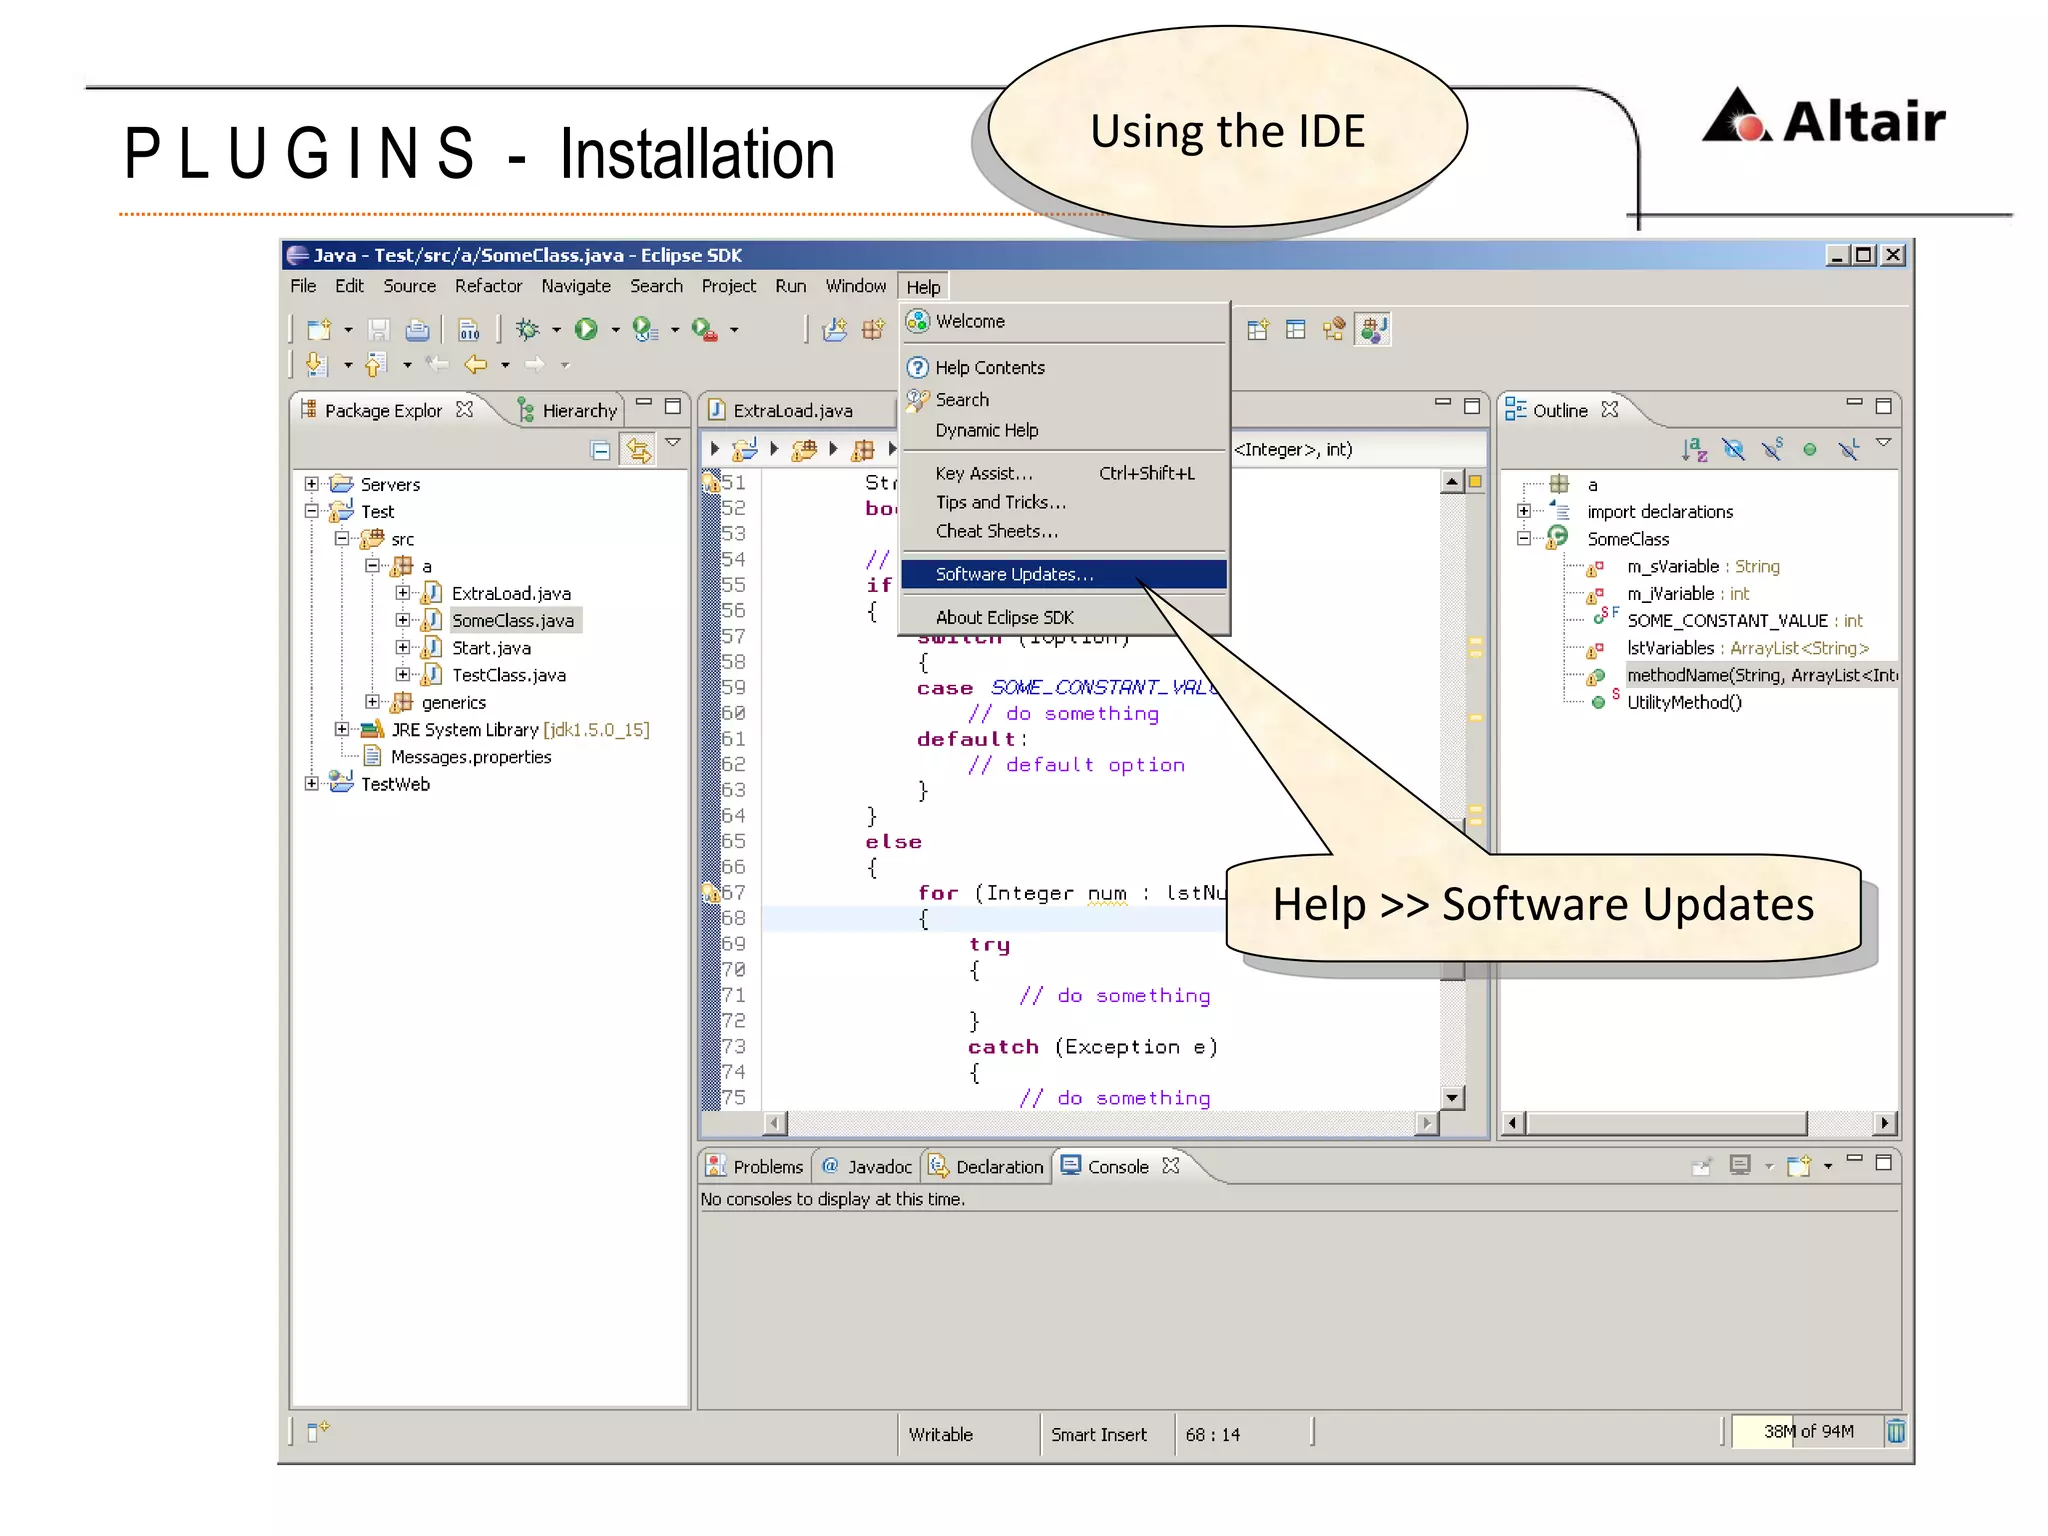The image size is (2048, 1536).
Task: Toggle alphabetical Sort in Outline toolbar
Action: [1694, 450]
